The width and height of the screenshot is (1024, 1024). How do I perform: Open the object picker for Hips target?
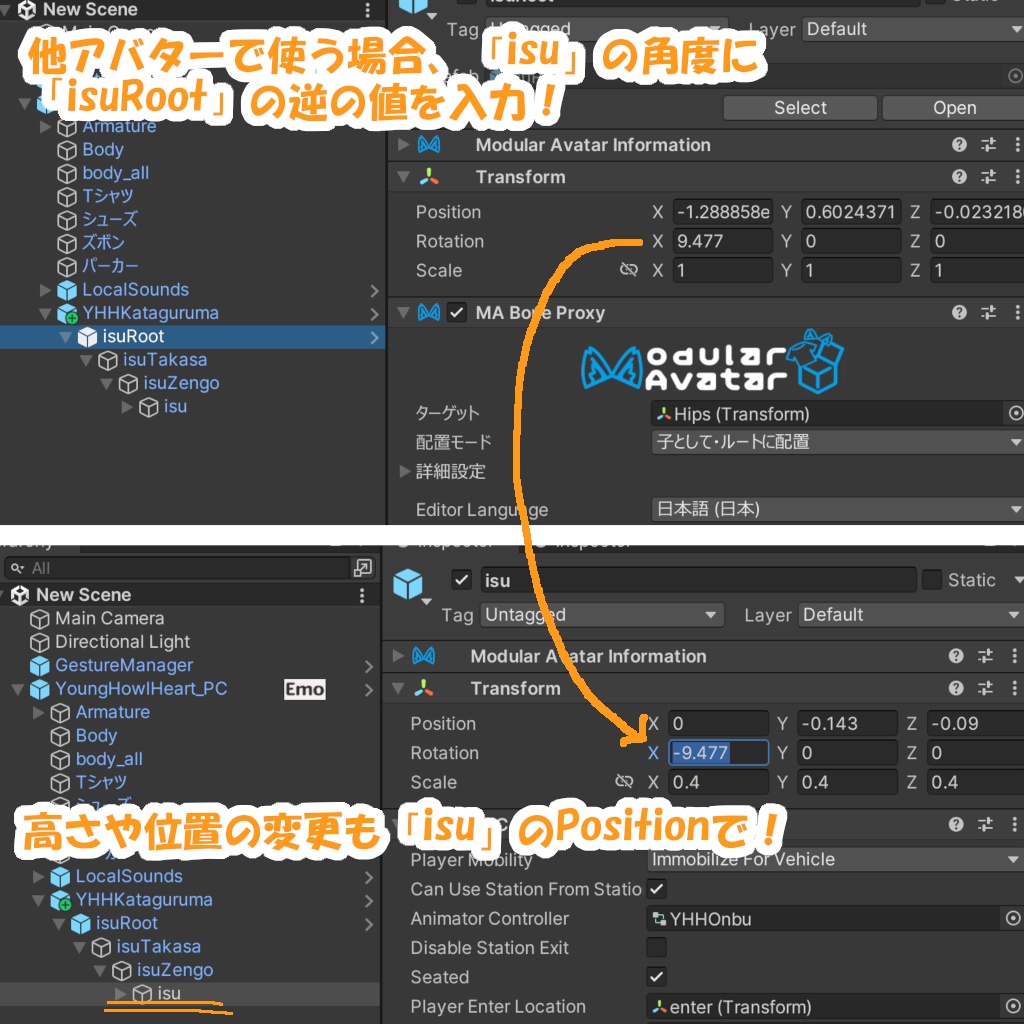(1016, 413)
